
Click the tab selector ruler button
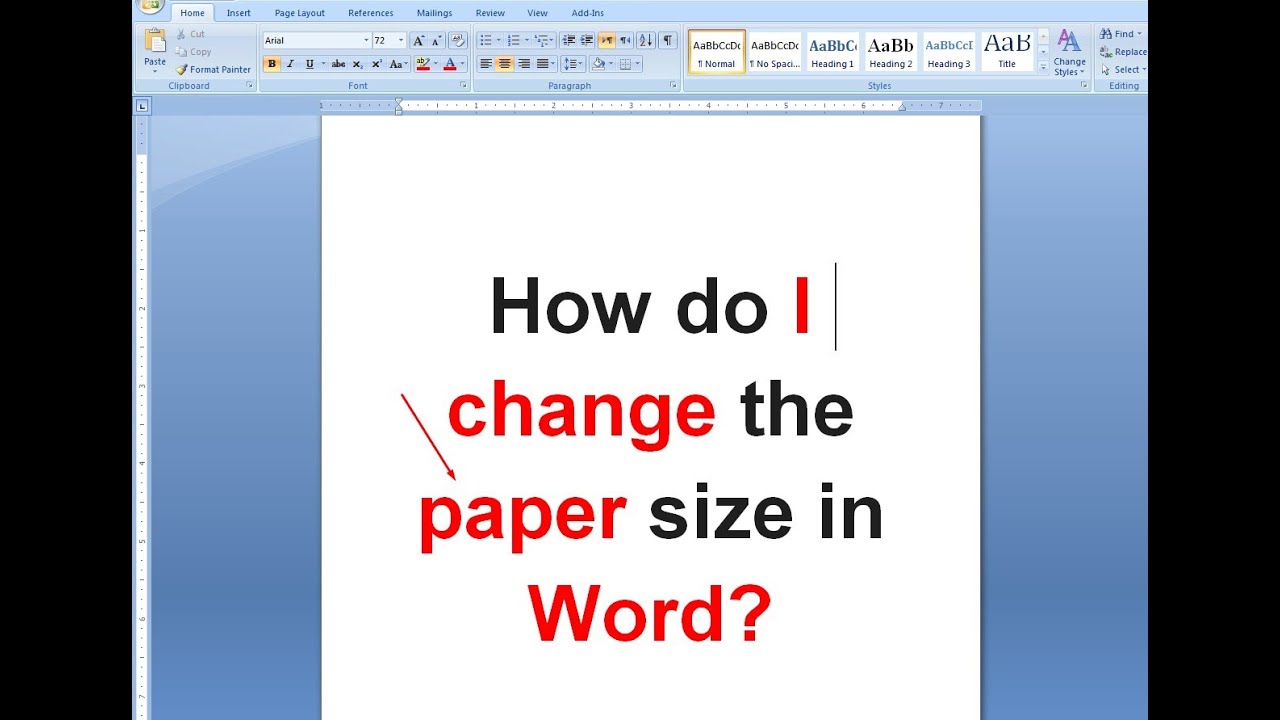[142, 106]
